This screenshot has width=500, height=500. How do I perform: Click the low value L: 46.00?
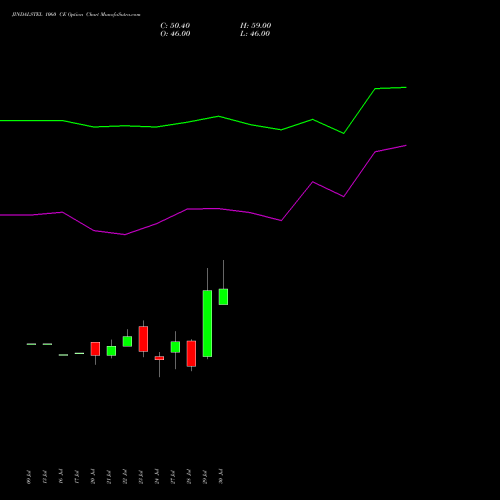point(255,34)
